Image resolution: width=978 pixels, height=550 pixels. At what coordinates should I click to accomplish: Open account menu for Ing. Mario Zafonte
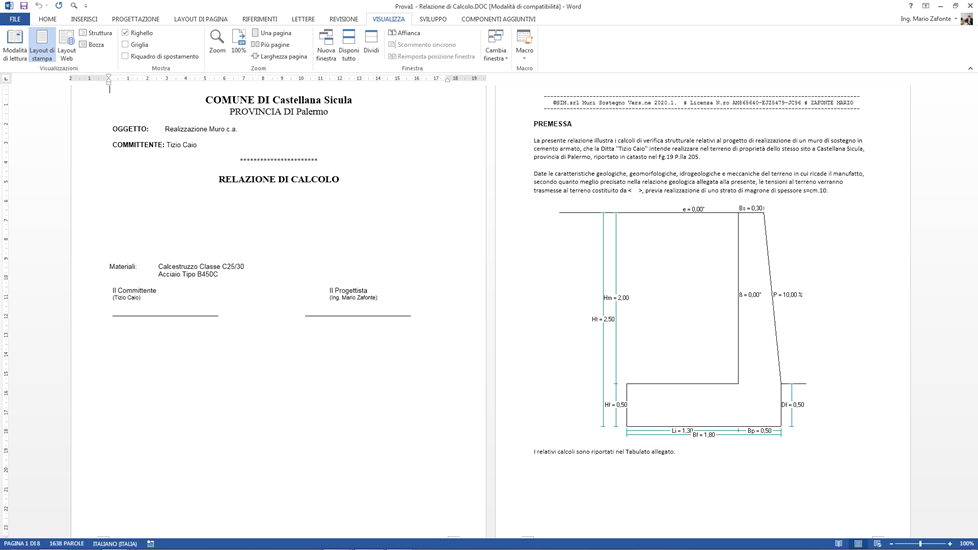pyautogui.click(x=928, y=19)
